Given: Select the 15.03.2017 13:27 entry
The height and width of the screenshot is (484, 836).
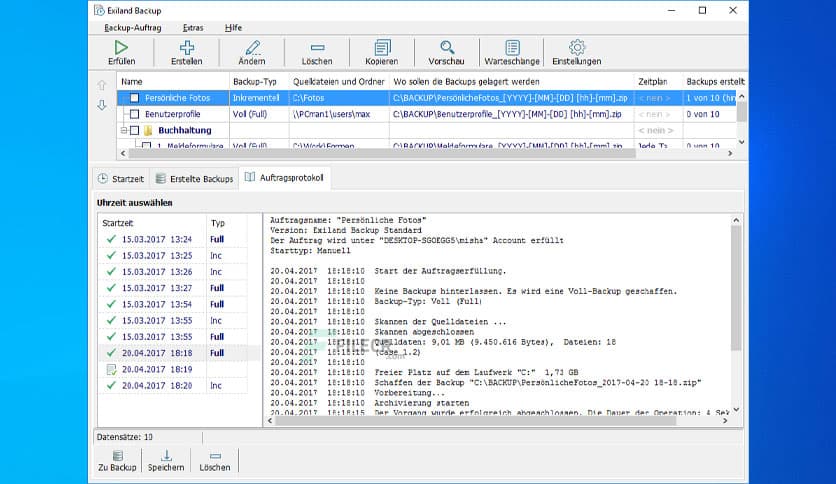Looking at the screenshot, I should (x=173, y=288).
